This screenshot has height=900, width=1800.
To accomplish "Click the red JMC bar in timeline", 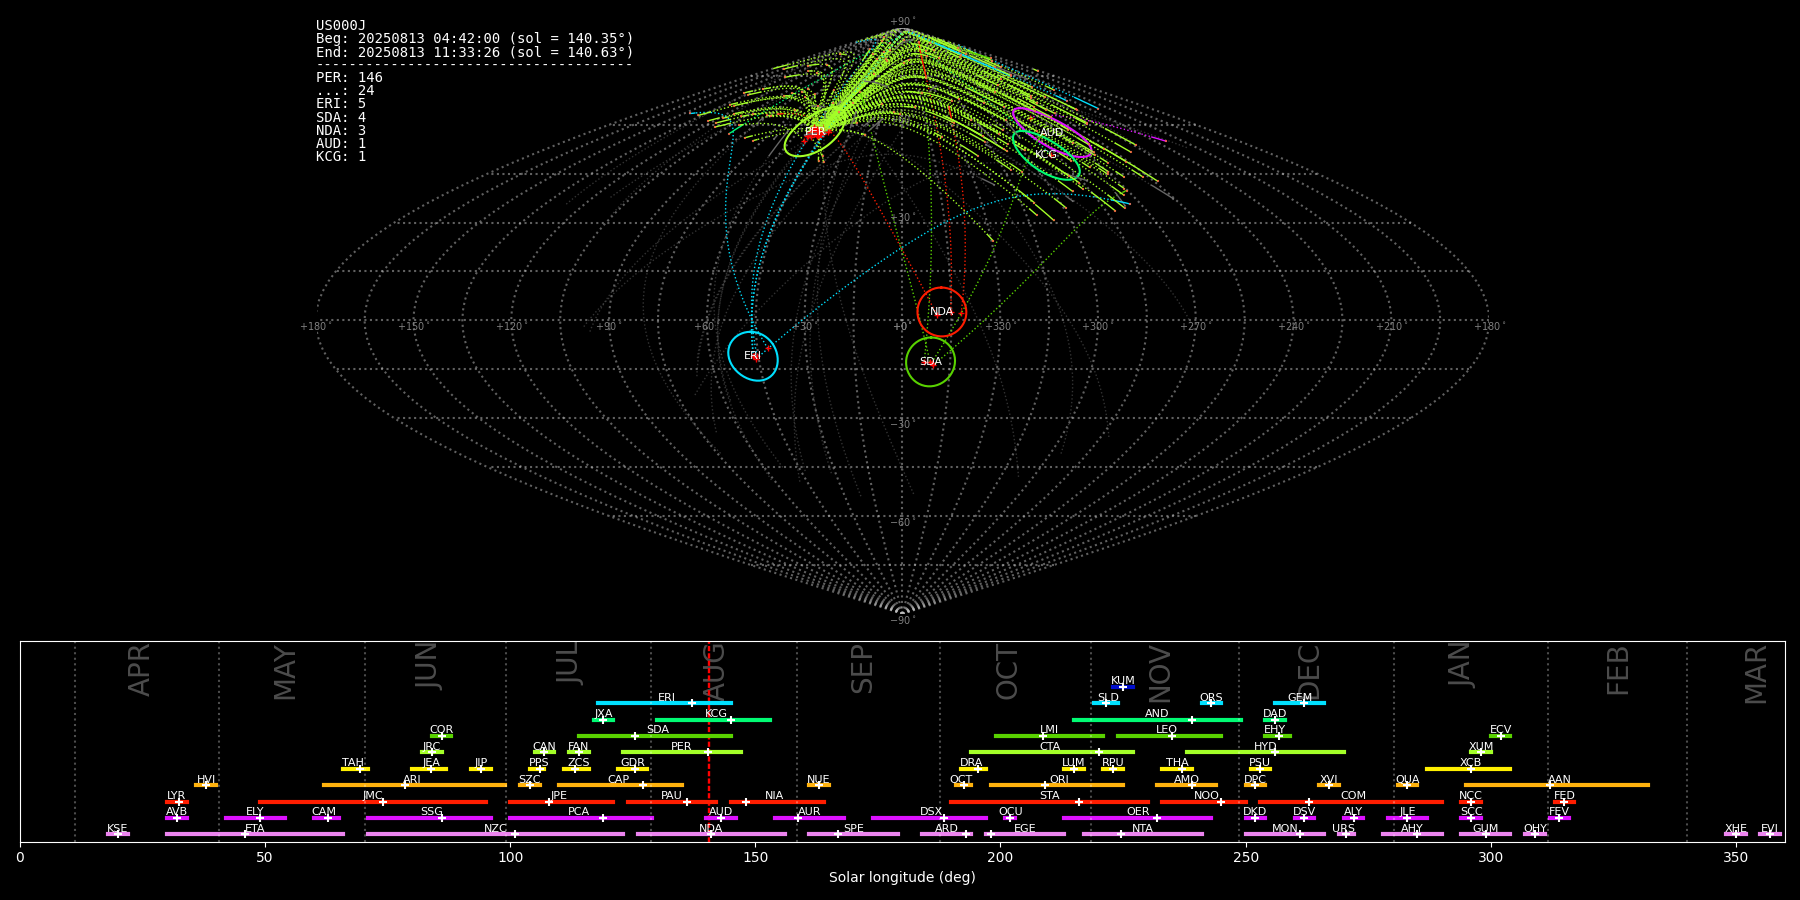I will point(373,801).
